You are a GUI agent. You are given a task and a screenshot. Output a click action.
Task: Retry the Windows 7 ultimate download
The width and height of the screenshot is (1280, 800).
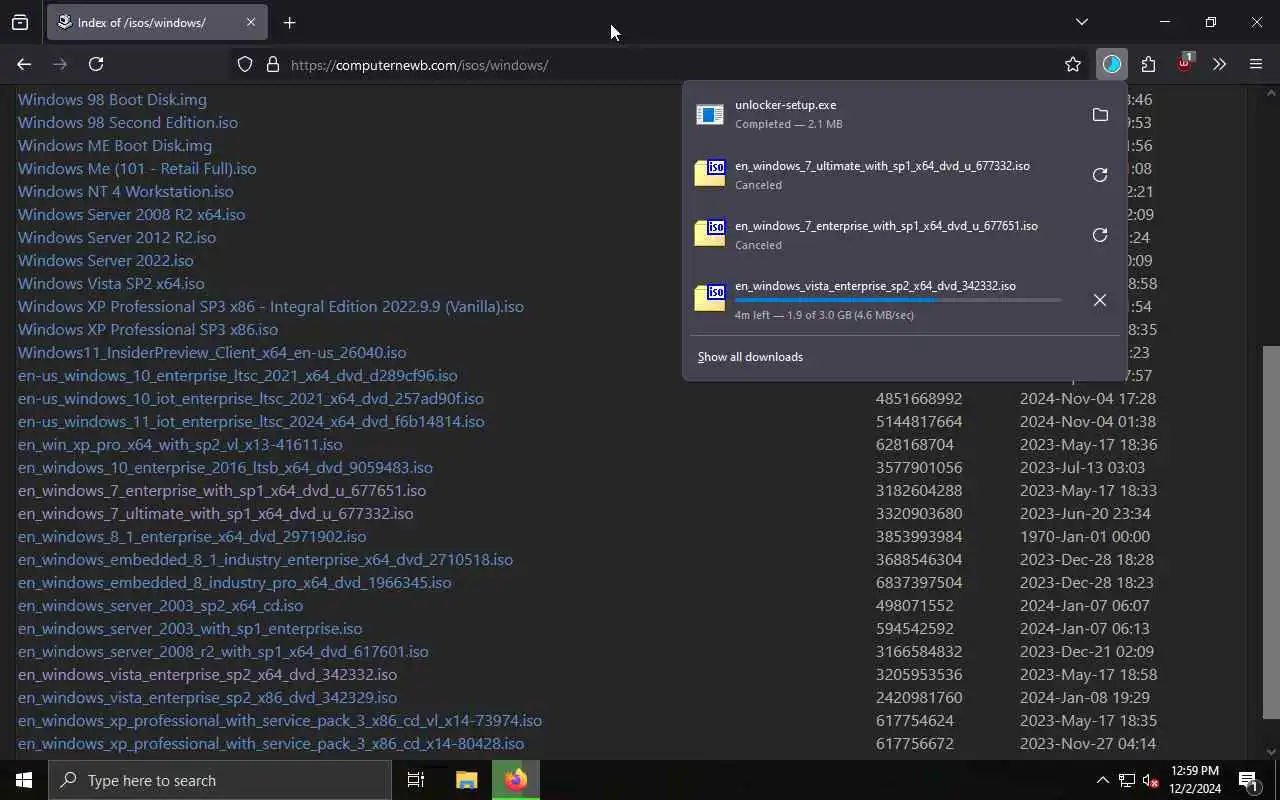click(x=1100, y=175)
